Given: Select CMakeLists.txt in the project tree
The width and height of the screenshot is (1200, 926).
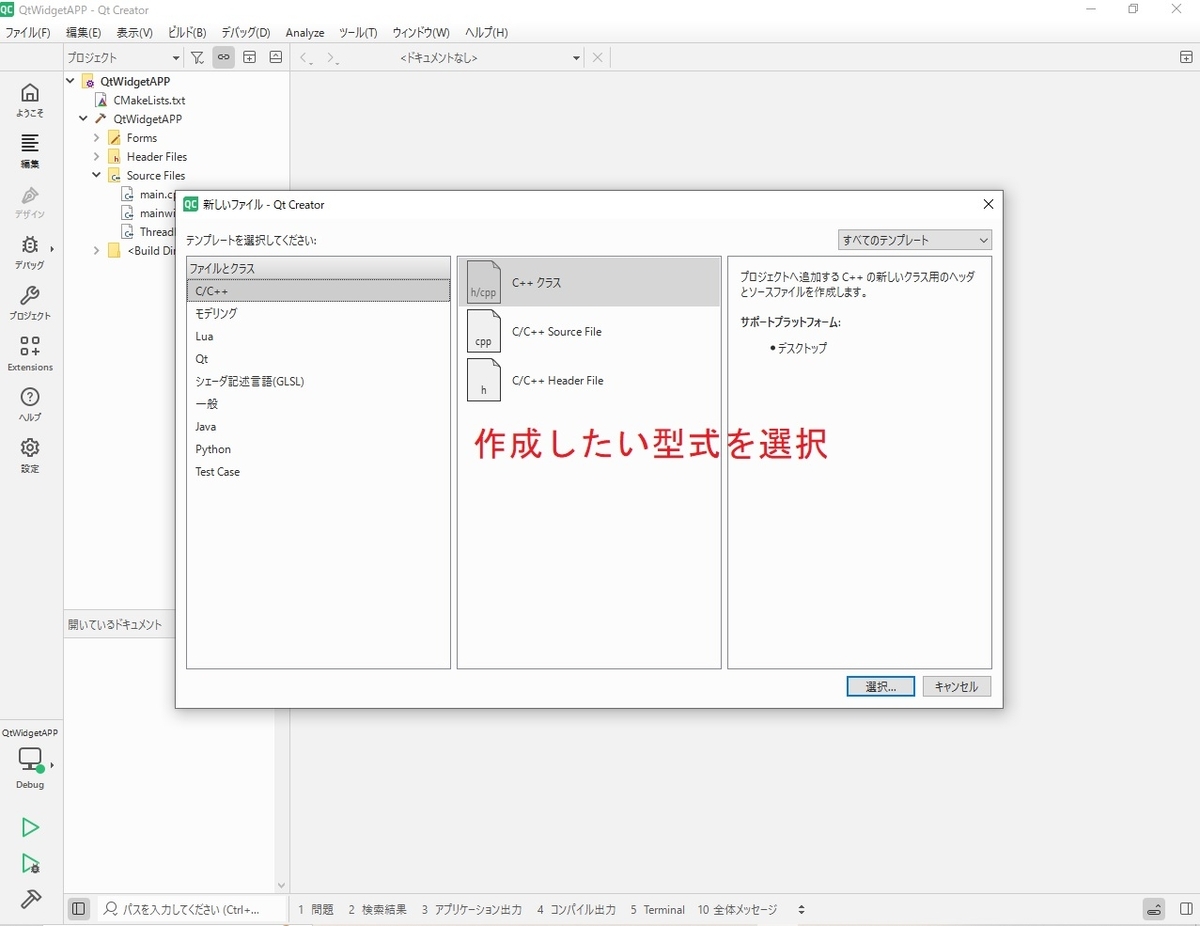Looking at the screenshot, I should tap(149, 100).
